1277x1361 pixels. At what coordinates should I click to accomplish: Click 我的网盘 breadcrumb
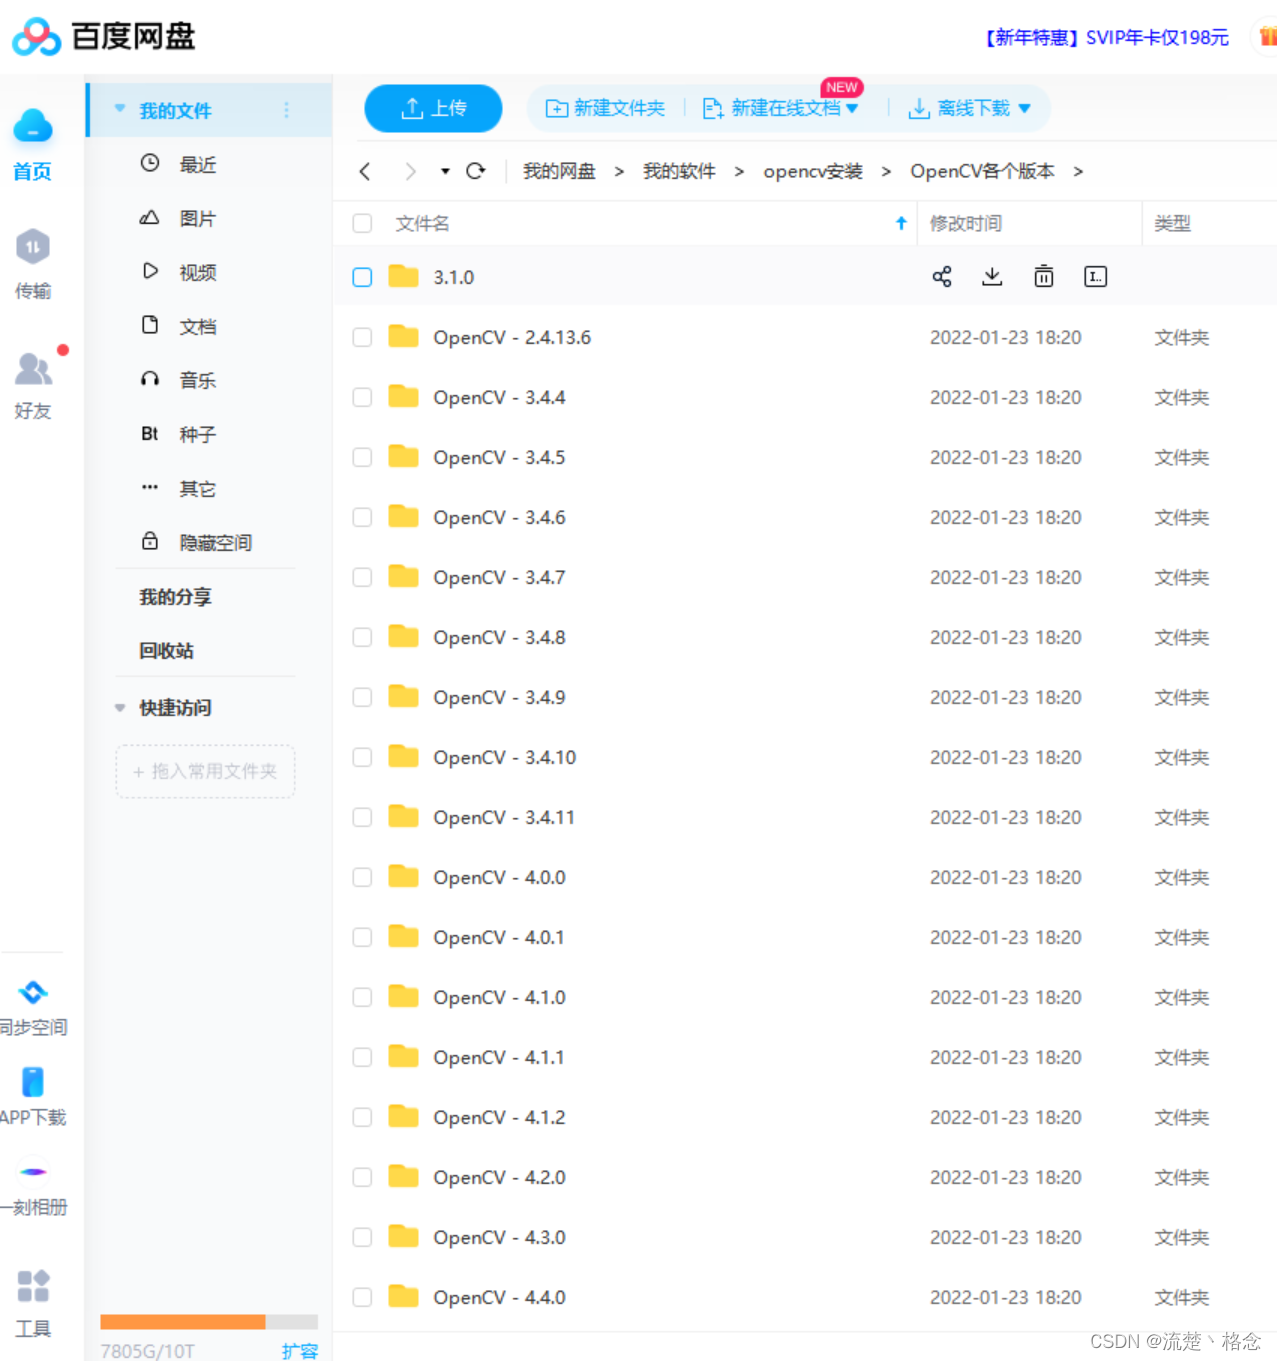click(x=559, y=171)
